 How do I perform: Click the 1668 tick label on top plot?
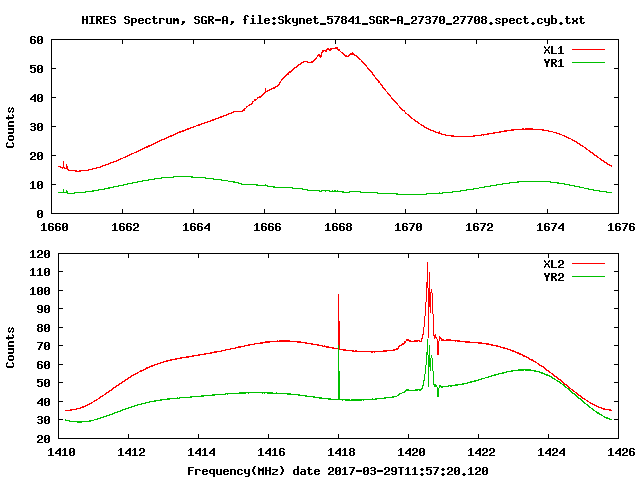pyautogui.click(x=338, y=227)
